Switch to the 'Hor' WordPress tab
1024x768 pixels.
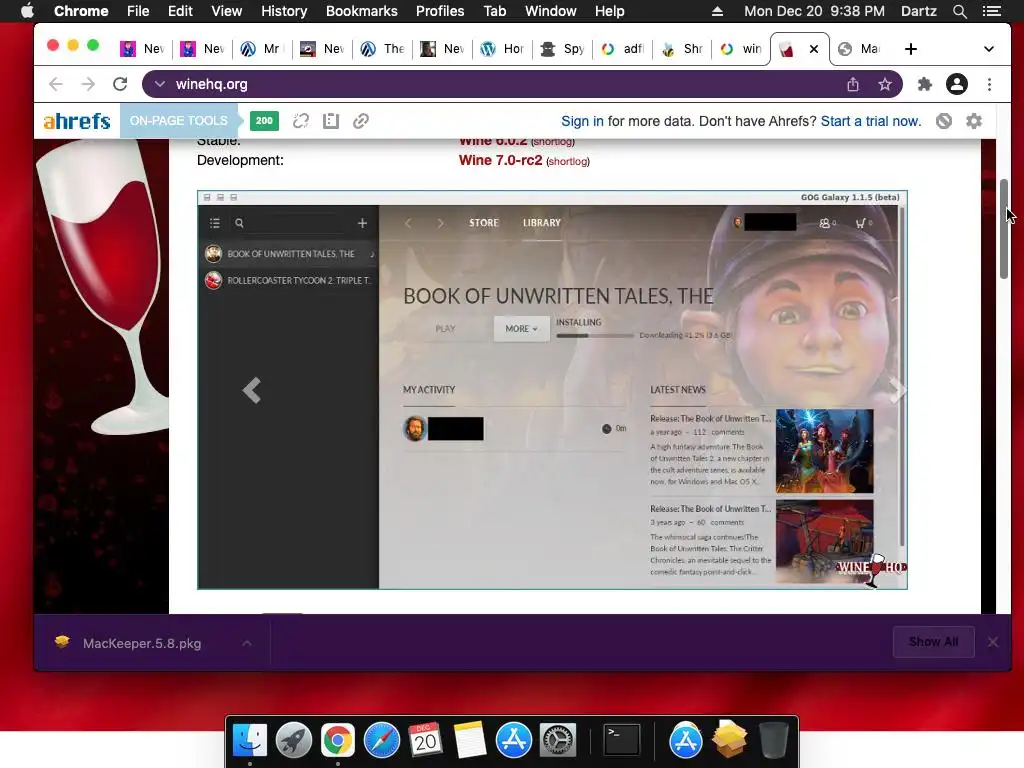pos(503,49)
